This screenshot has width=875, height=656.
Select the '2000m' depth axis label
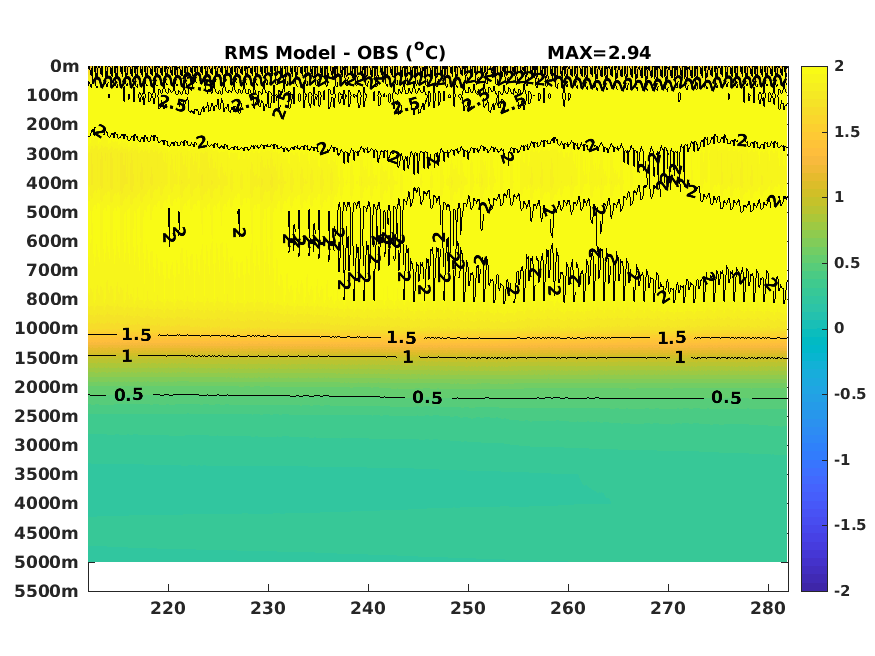[x=47, y=387]
